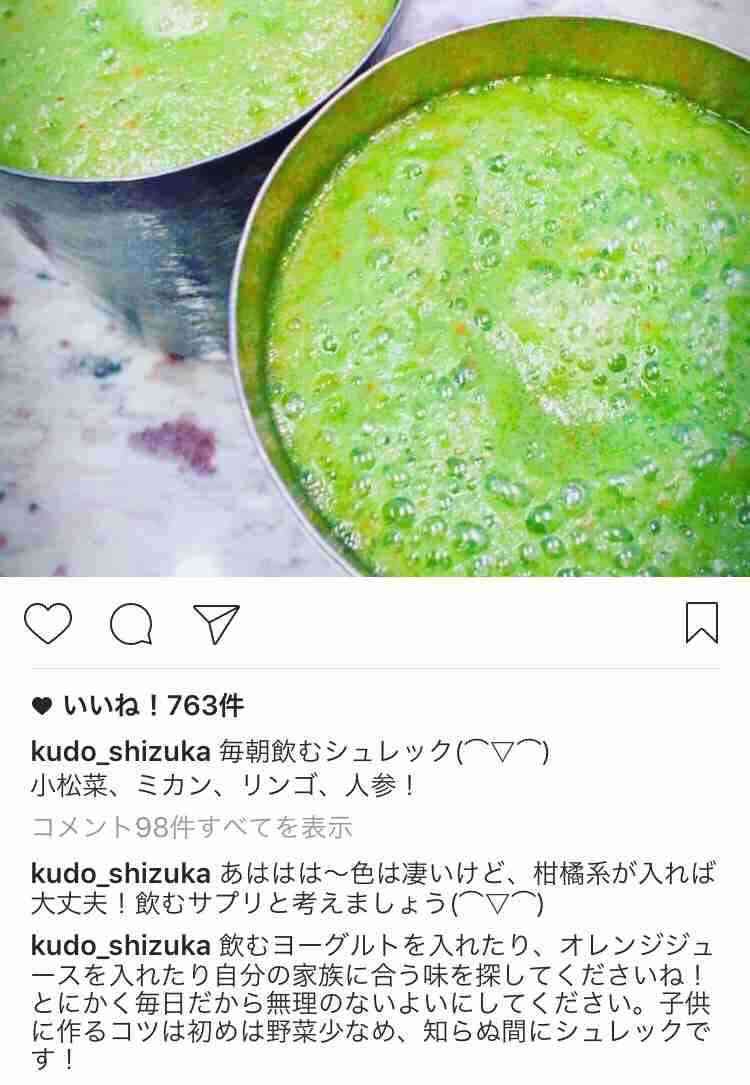Viewport: 750px width, 1085px height.
Task: Tap the last comment line ending in す！
Action: click(x=53, y=1059)
